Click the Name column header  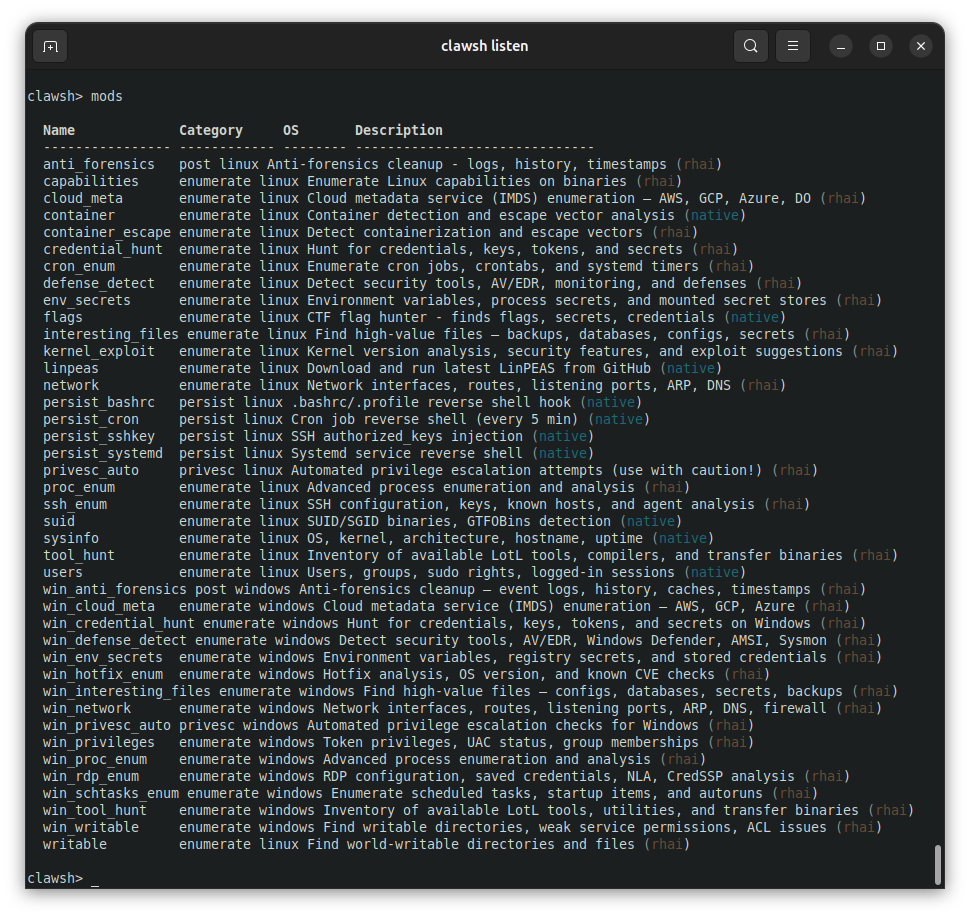[59, 130]
